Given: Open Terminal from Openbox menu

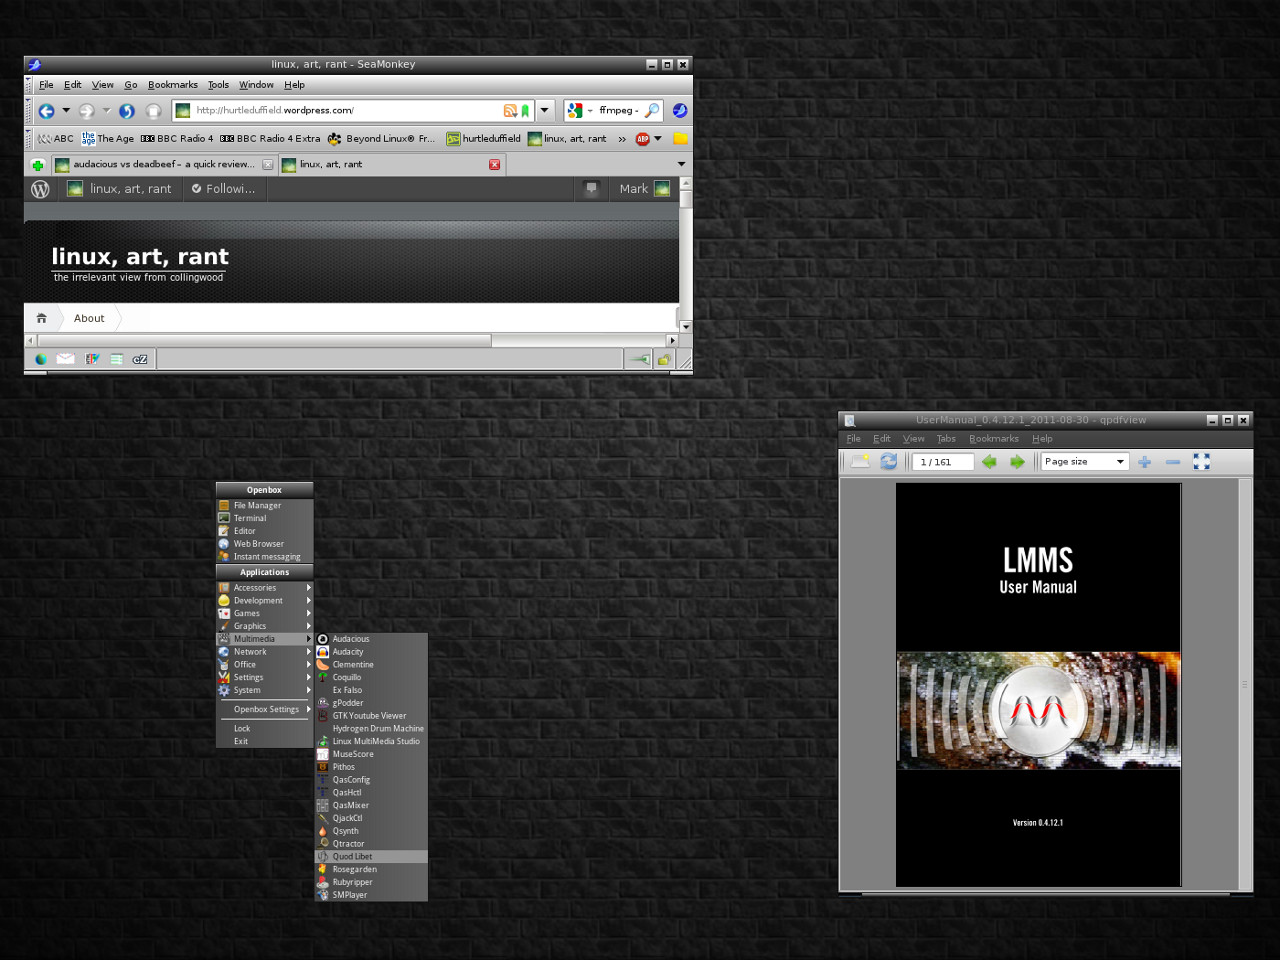Looking at the screenshot, I should pos(265,518).
